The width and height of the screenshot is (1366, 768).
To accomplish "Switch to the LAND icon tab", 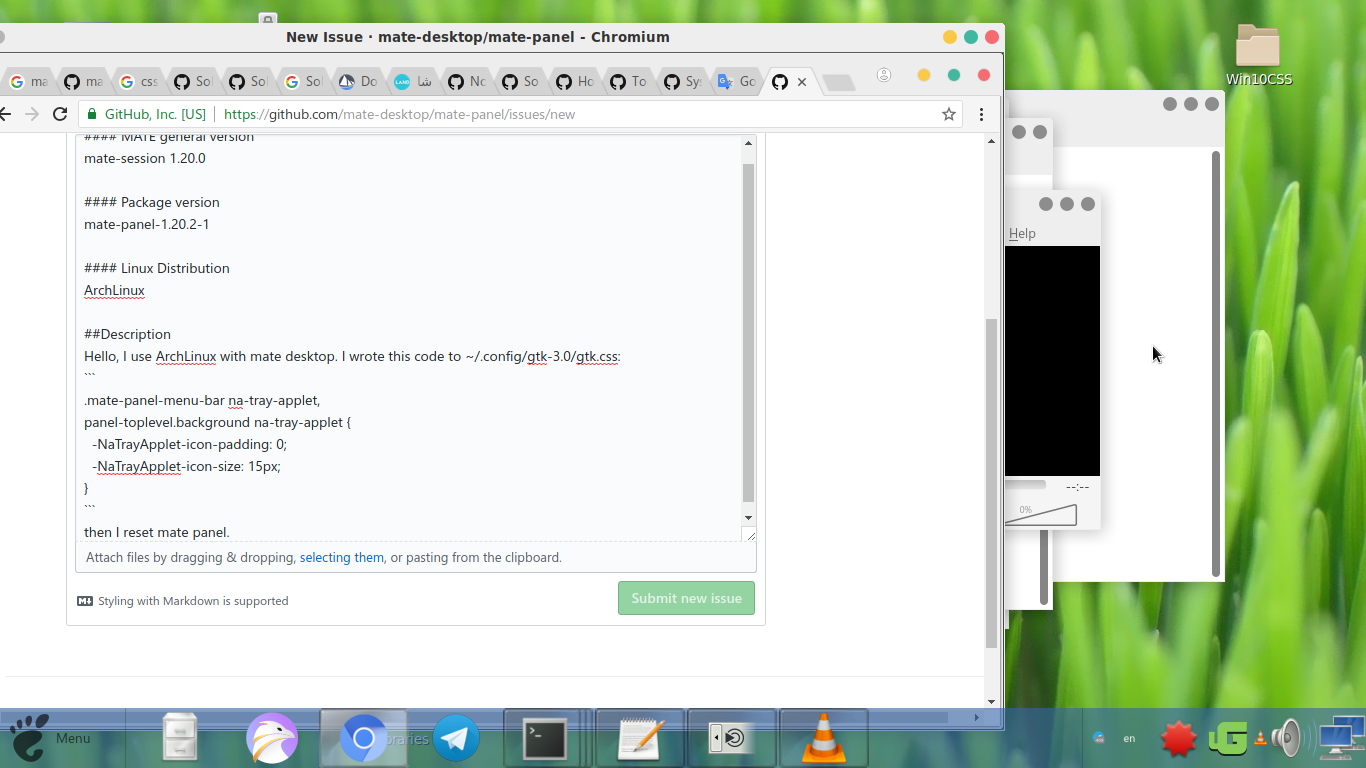I will (x=413, y=82).
